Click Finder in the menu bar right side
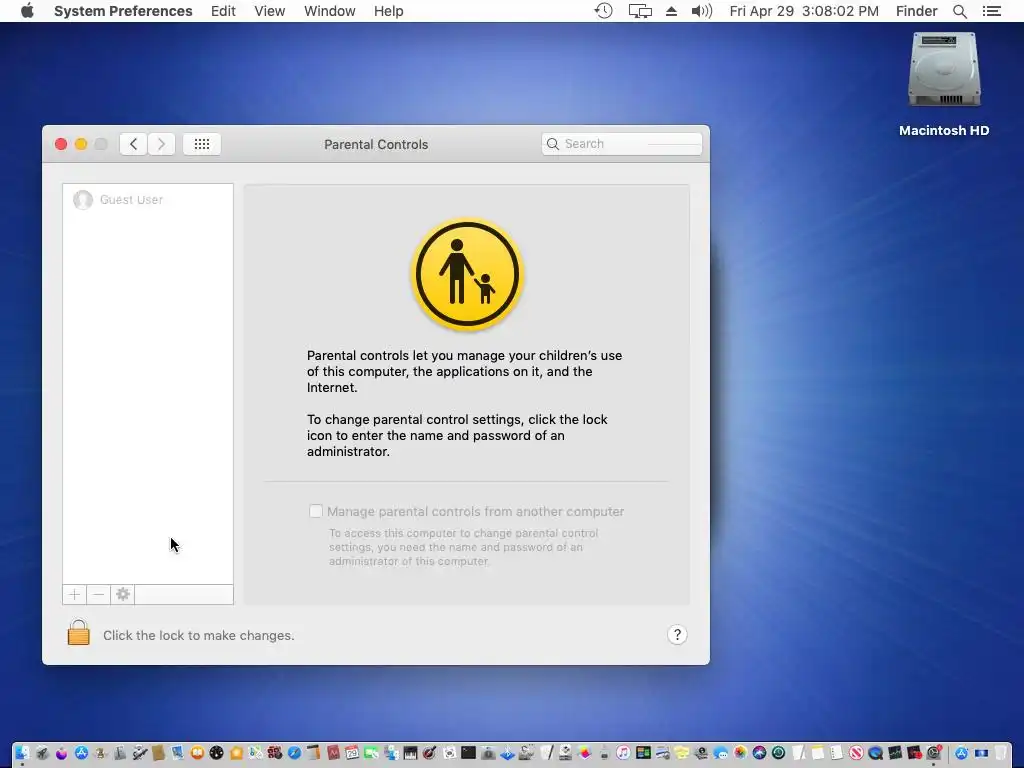 [x=916, y=11]
